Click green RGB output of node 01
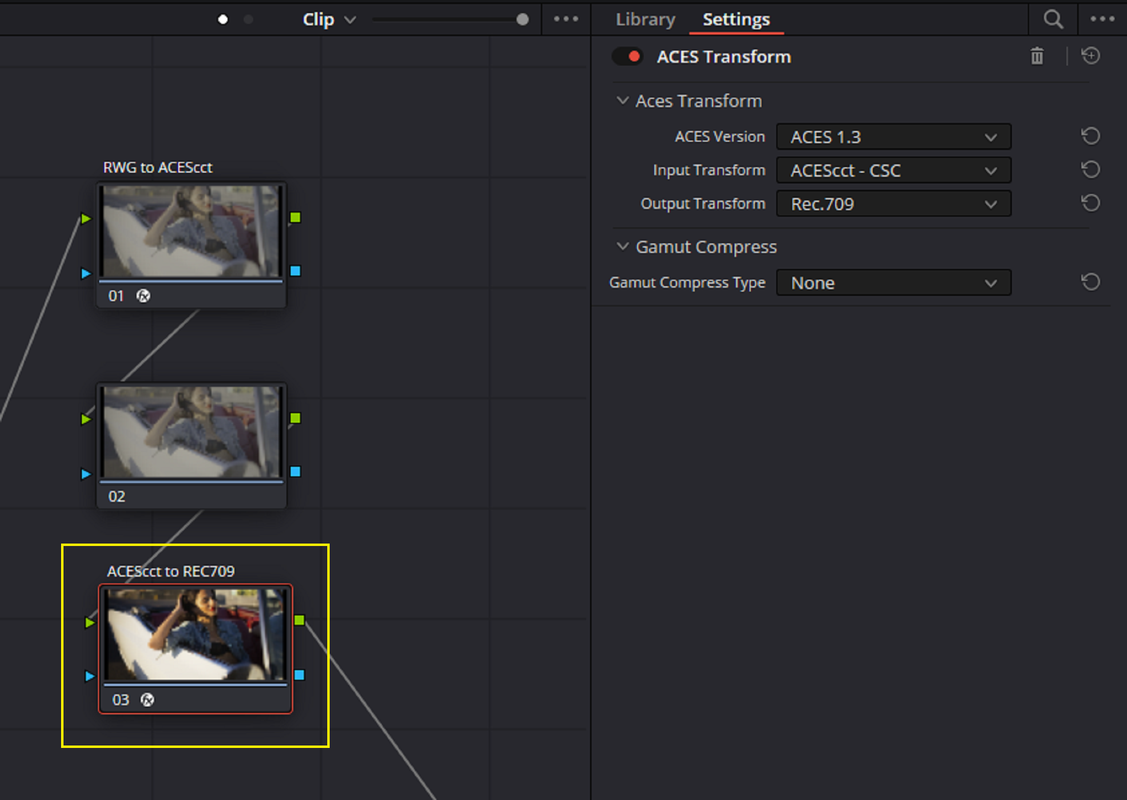Image resolution: width=1127 pixels, height=800 pixels. pyautogui.click(x=295, y=217)
